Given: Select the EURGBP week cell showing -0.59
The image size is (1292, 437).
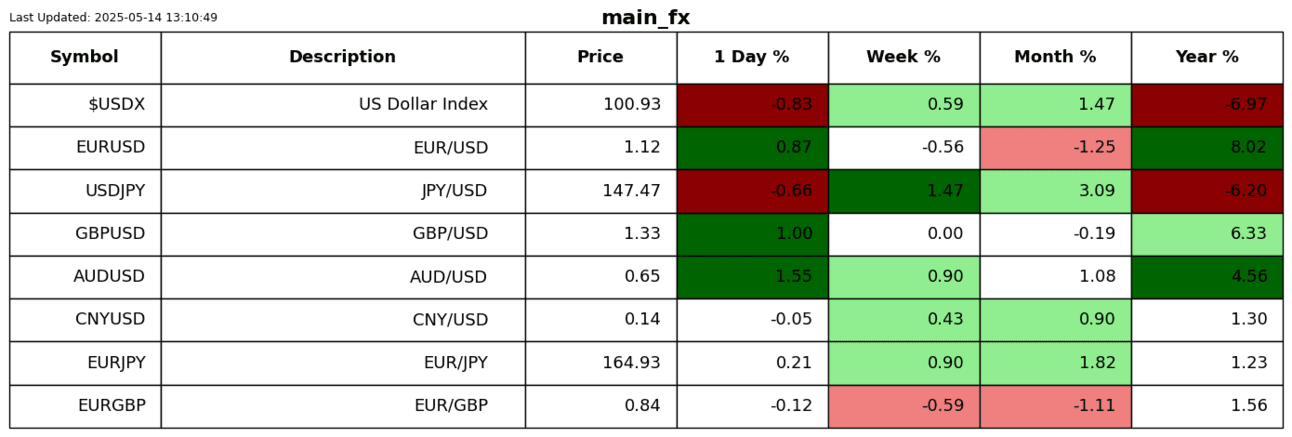Looking at the screenshot, I should (x=903, y=406).
